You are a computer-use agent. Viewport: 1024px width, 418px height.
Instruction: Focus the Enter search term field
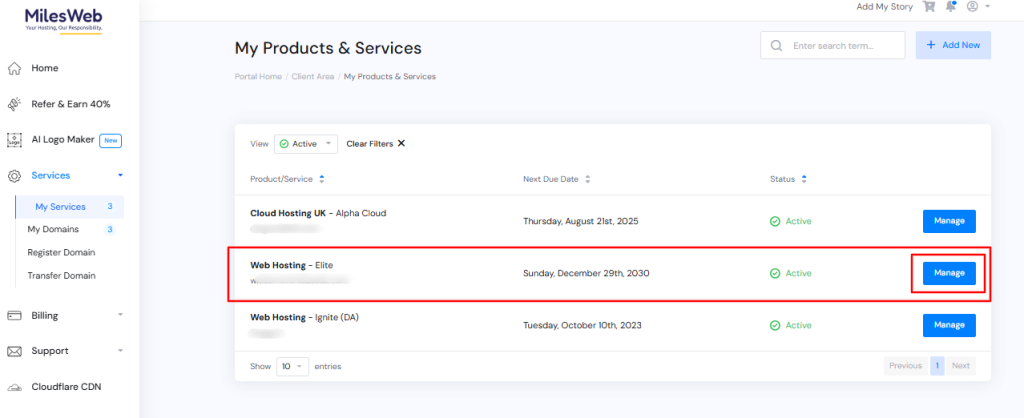point(833,46)
